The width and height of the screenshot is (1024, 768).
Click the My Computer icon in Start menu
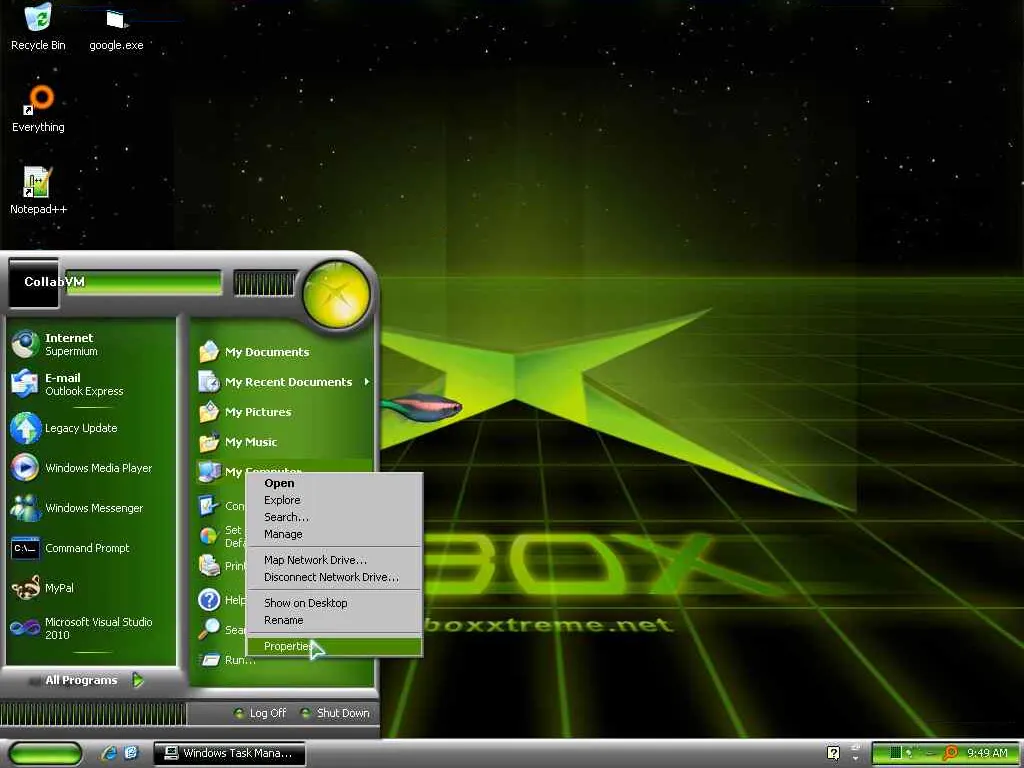coord(210,472)
